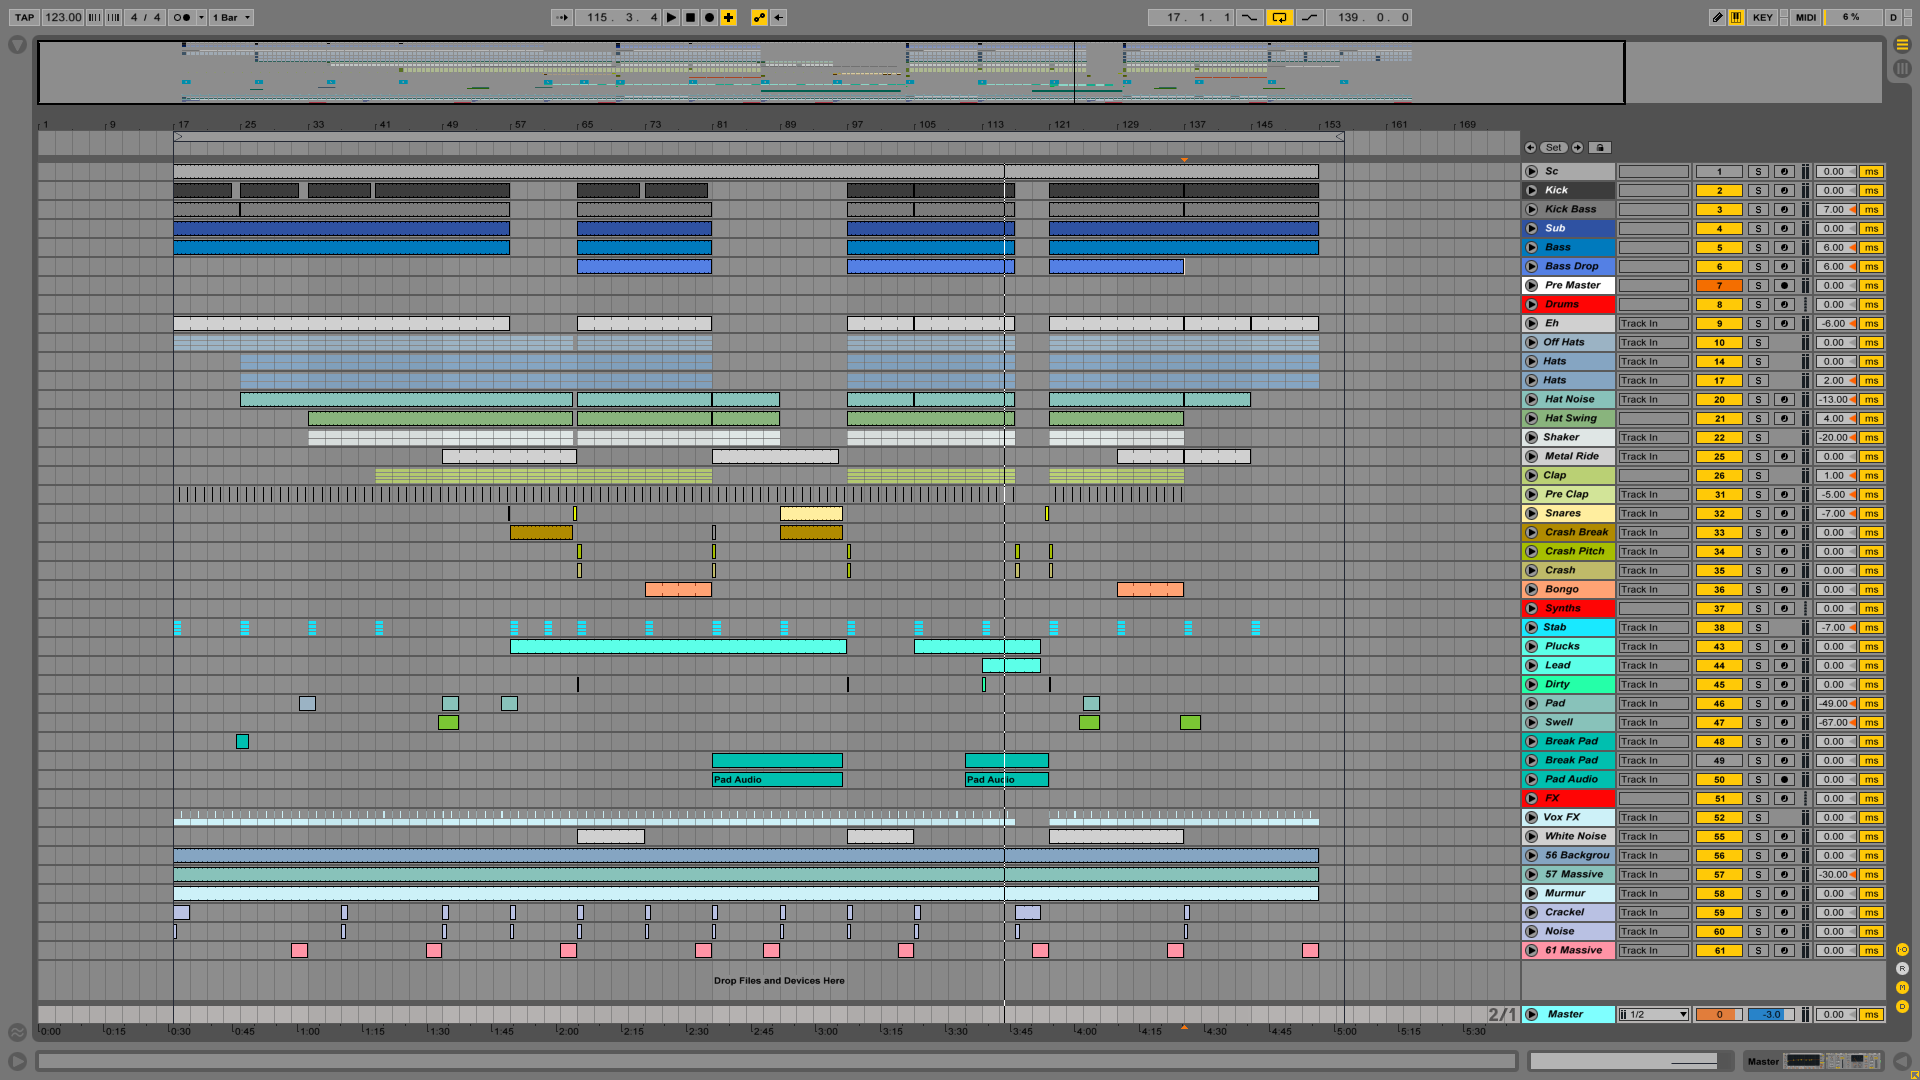Toggle the Draw Mode pencil button

pos(1717,17)
